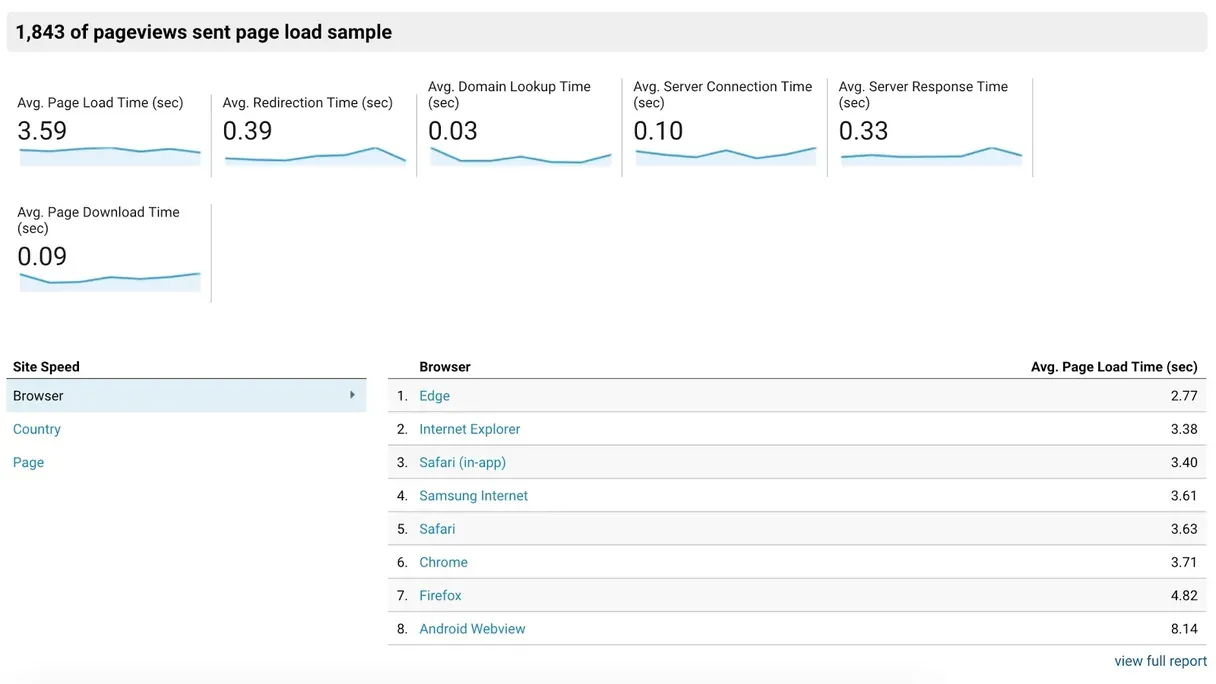Click the arrow beside the Browser row
This screenshot has width=1216, height=684.
click(352, 395)
